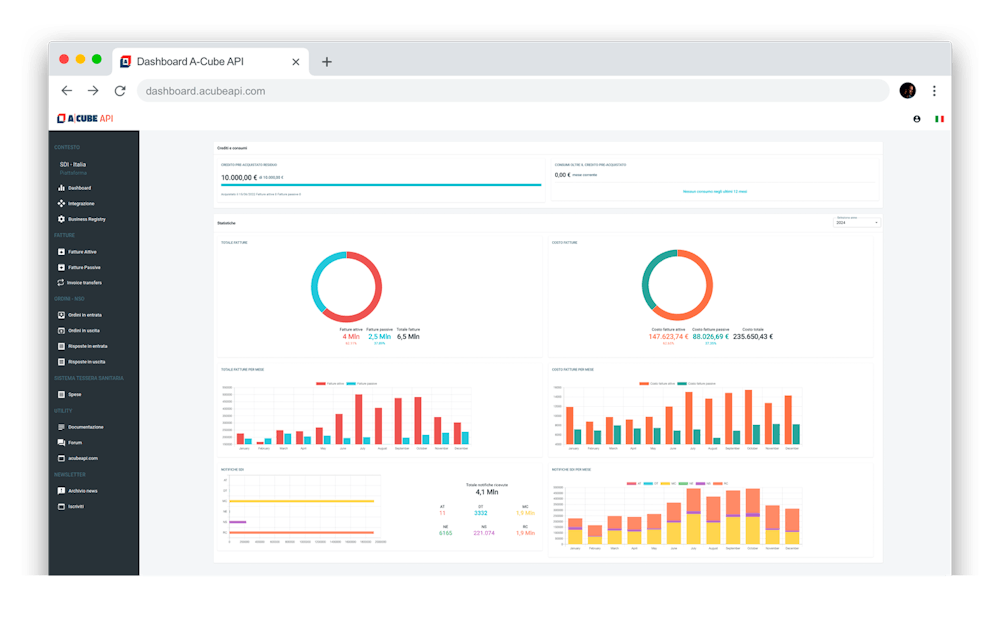This screenshot has height=624, width=1000.
Task: Toggle the AT series in notifiche legend
Action: 631,483
